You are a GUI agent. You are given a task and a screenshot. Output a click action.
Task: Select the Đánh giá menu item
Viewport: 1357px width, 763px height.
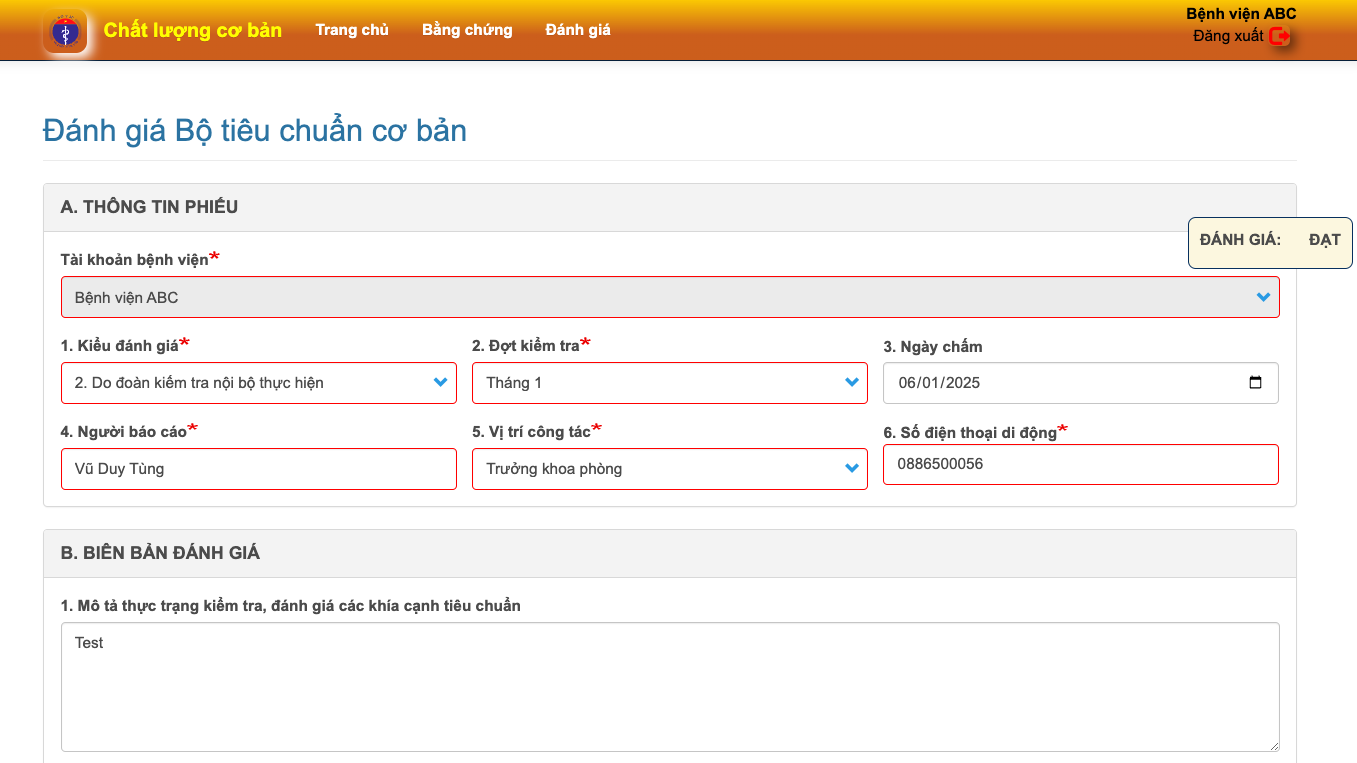578,30
